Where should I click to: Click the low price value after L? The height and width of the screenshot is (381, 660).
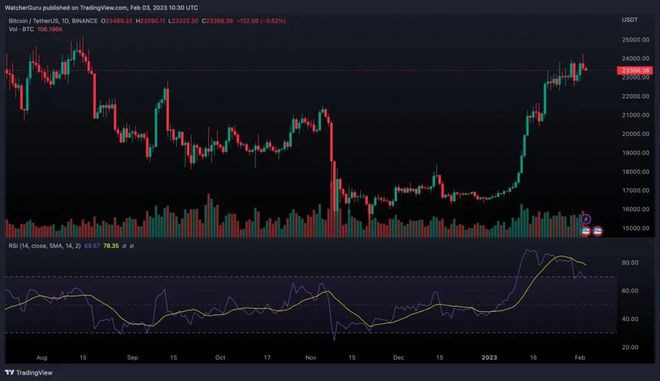coord(185,21)
